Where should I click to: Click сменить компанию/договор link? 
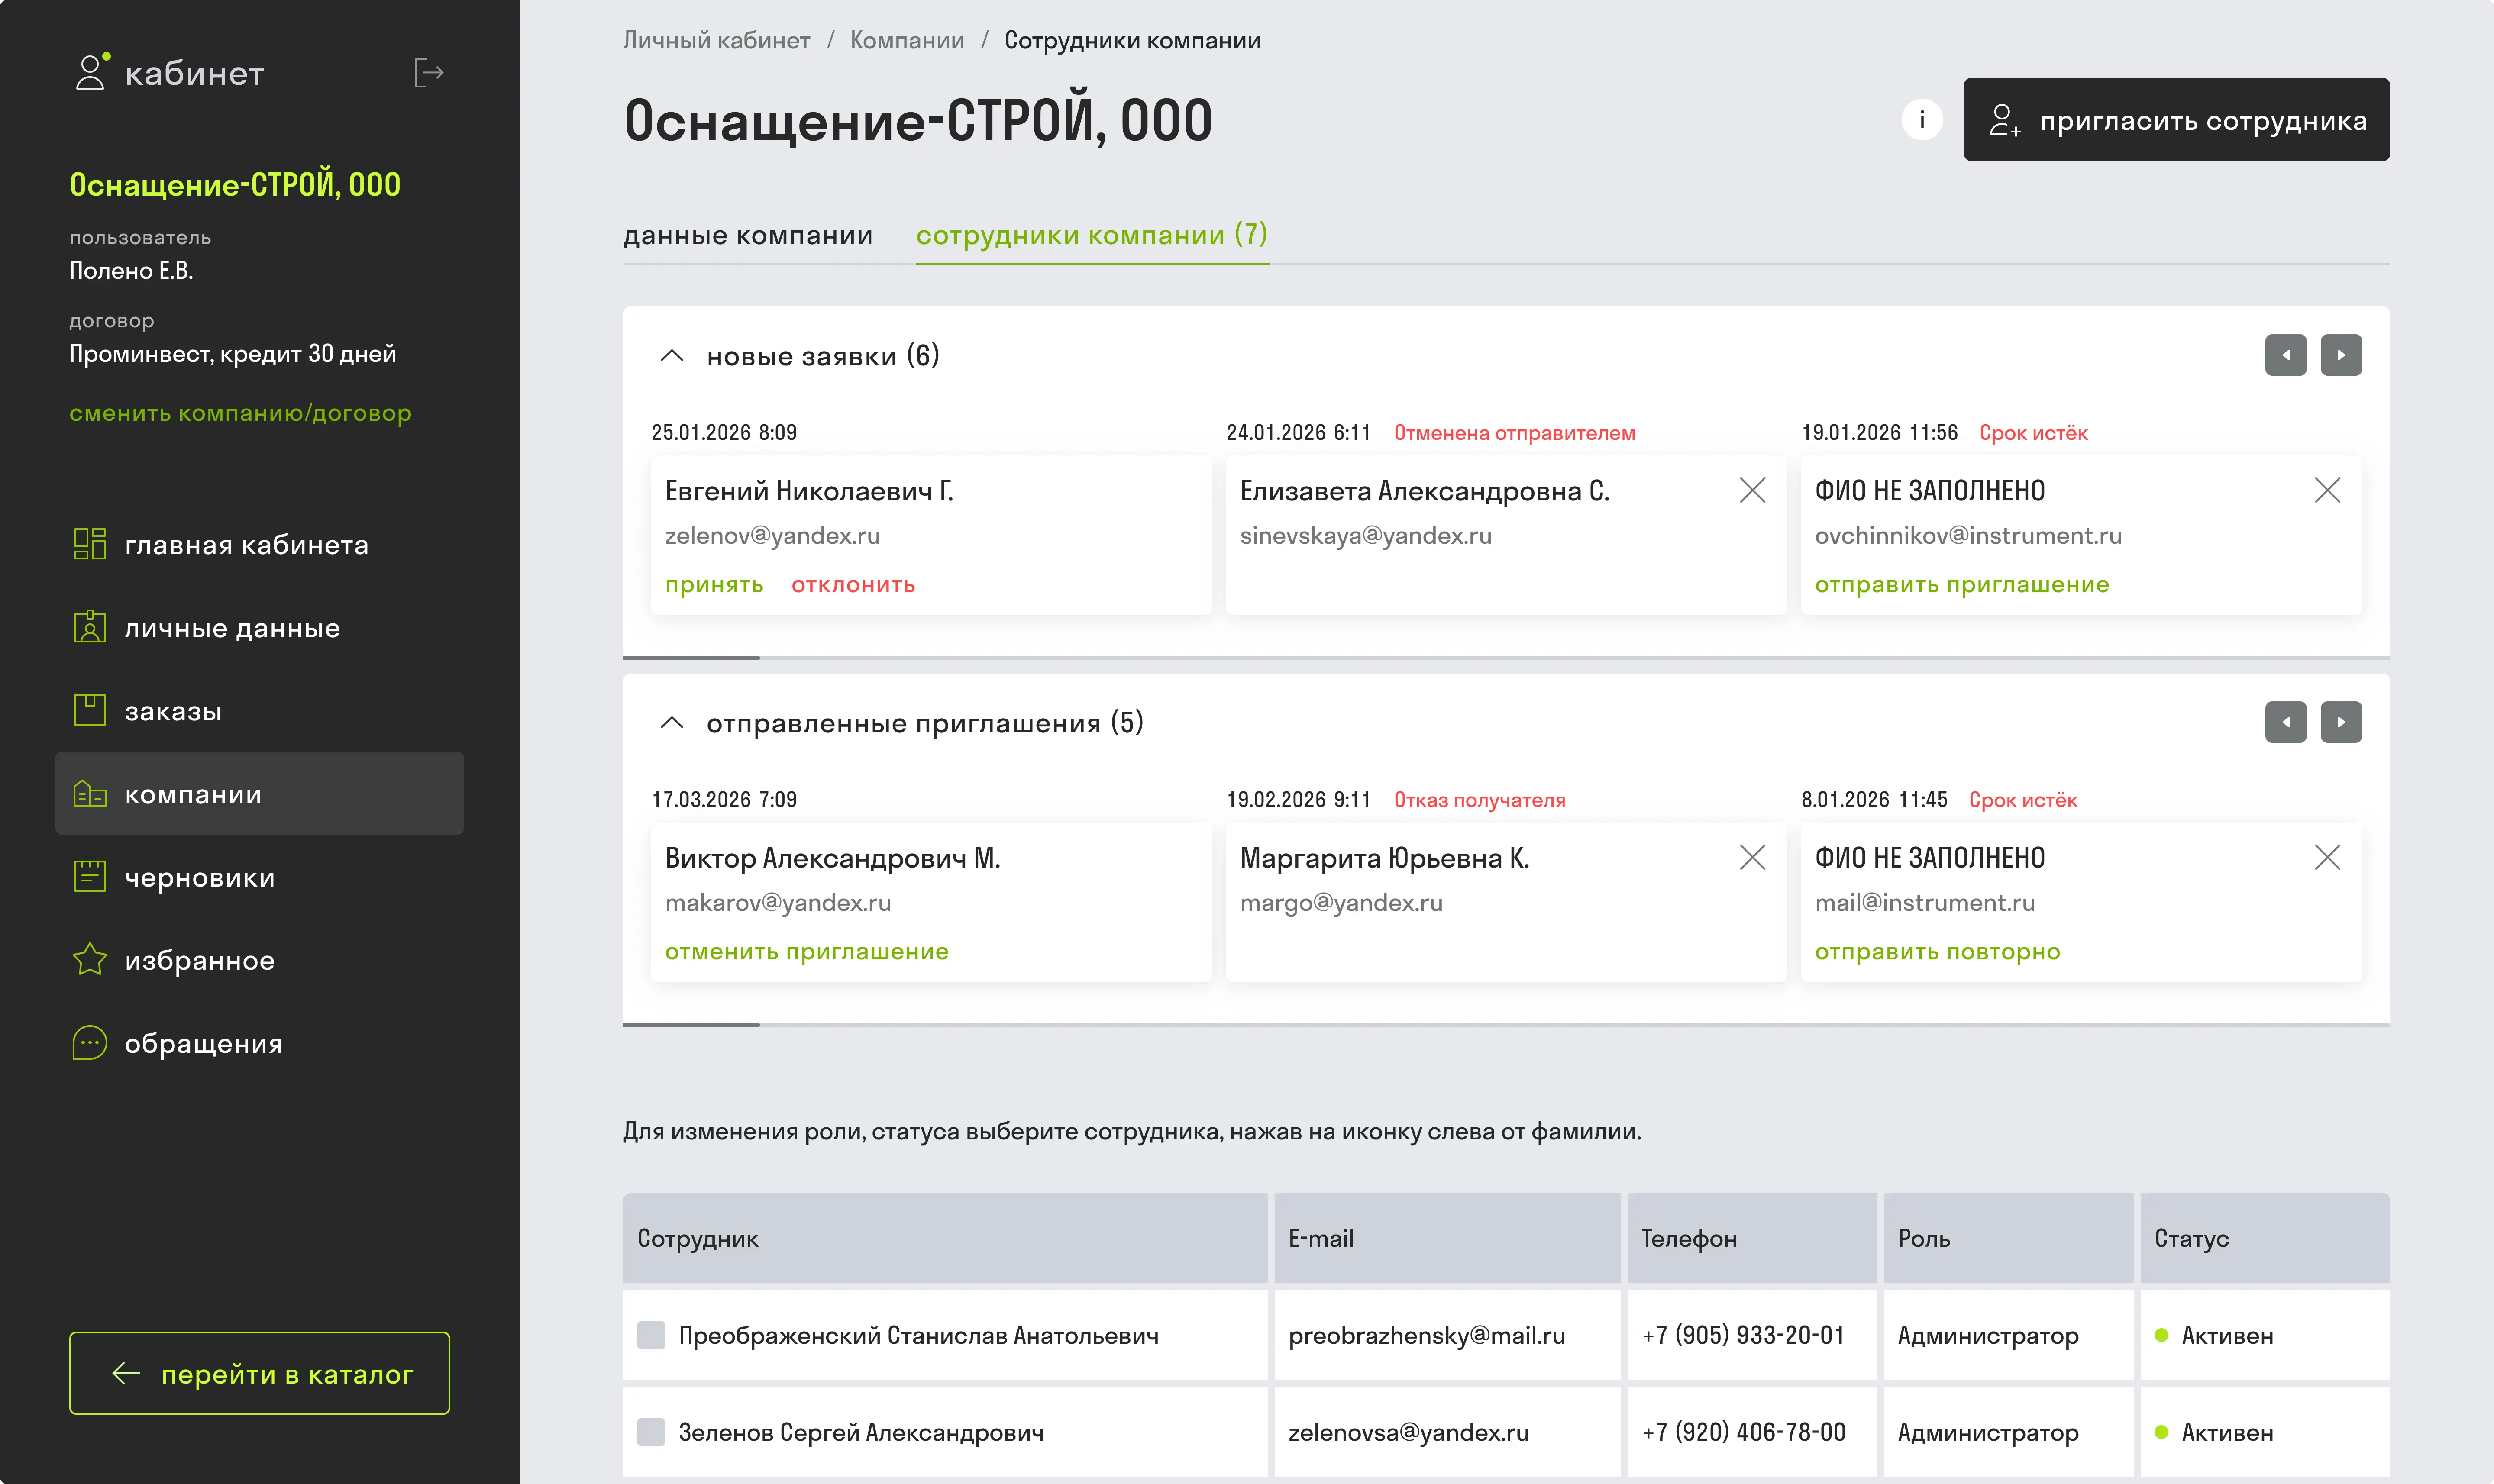click(240, 413)
